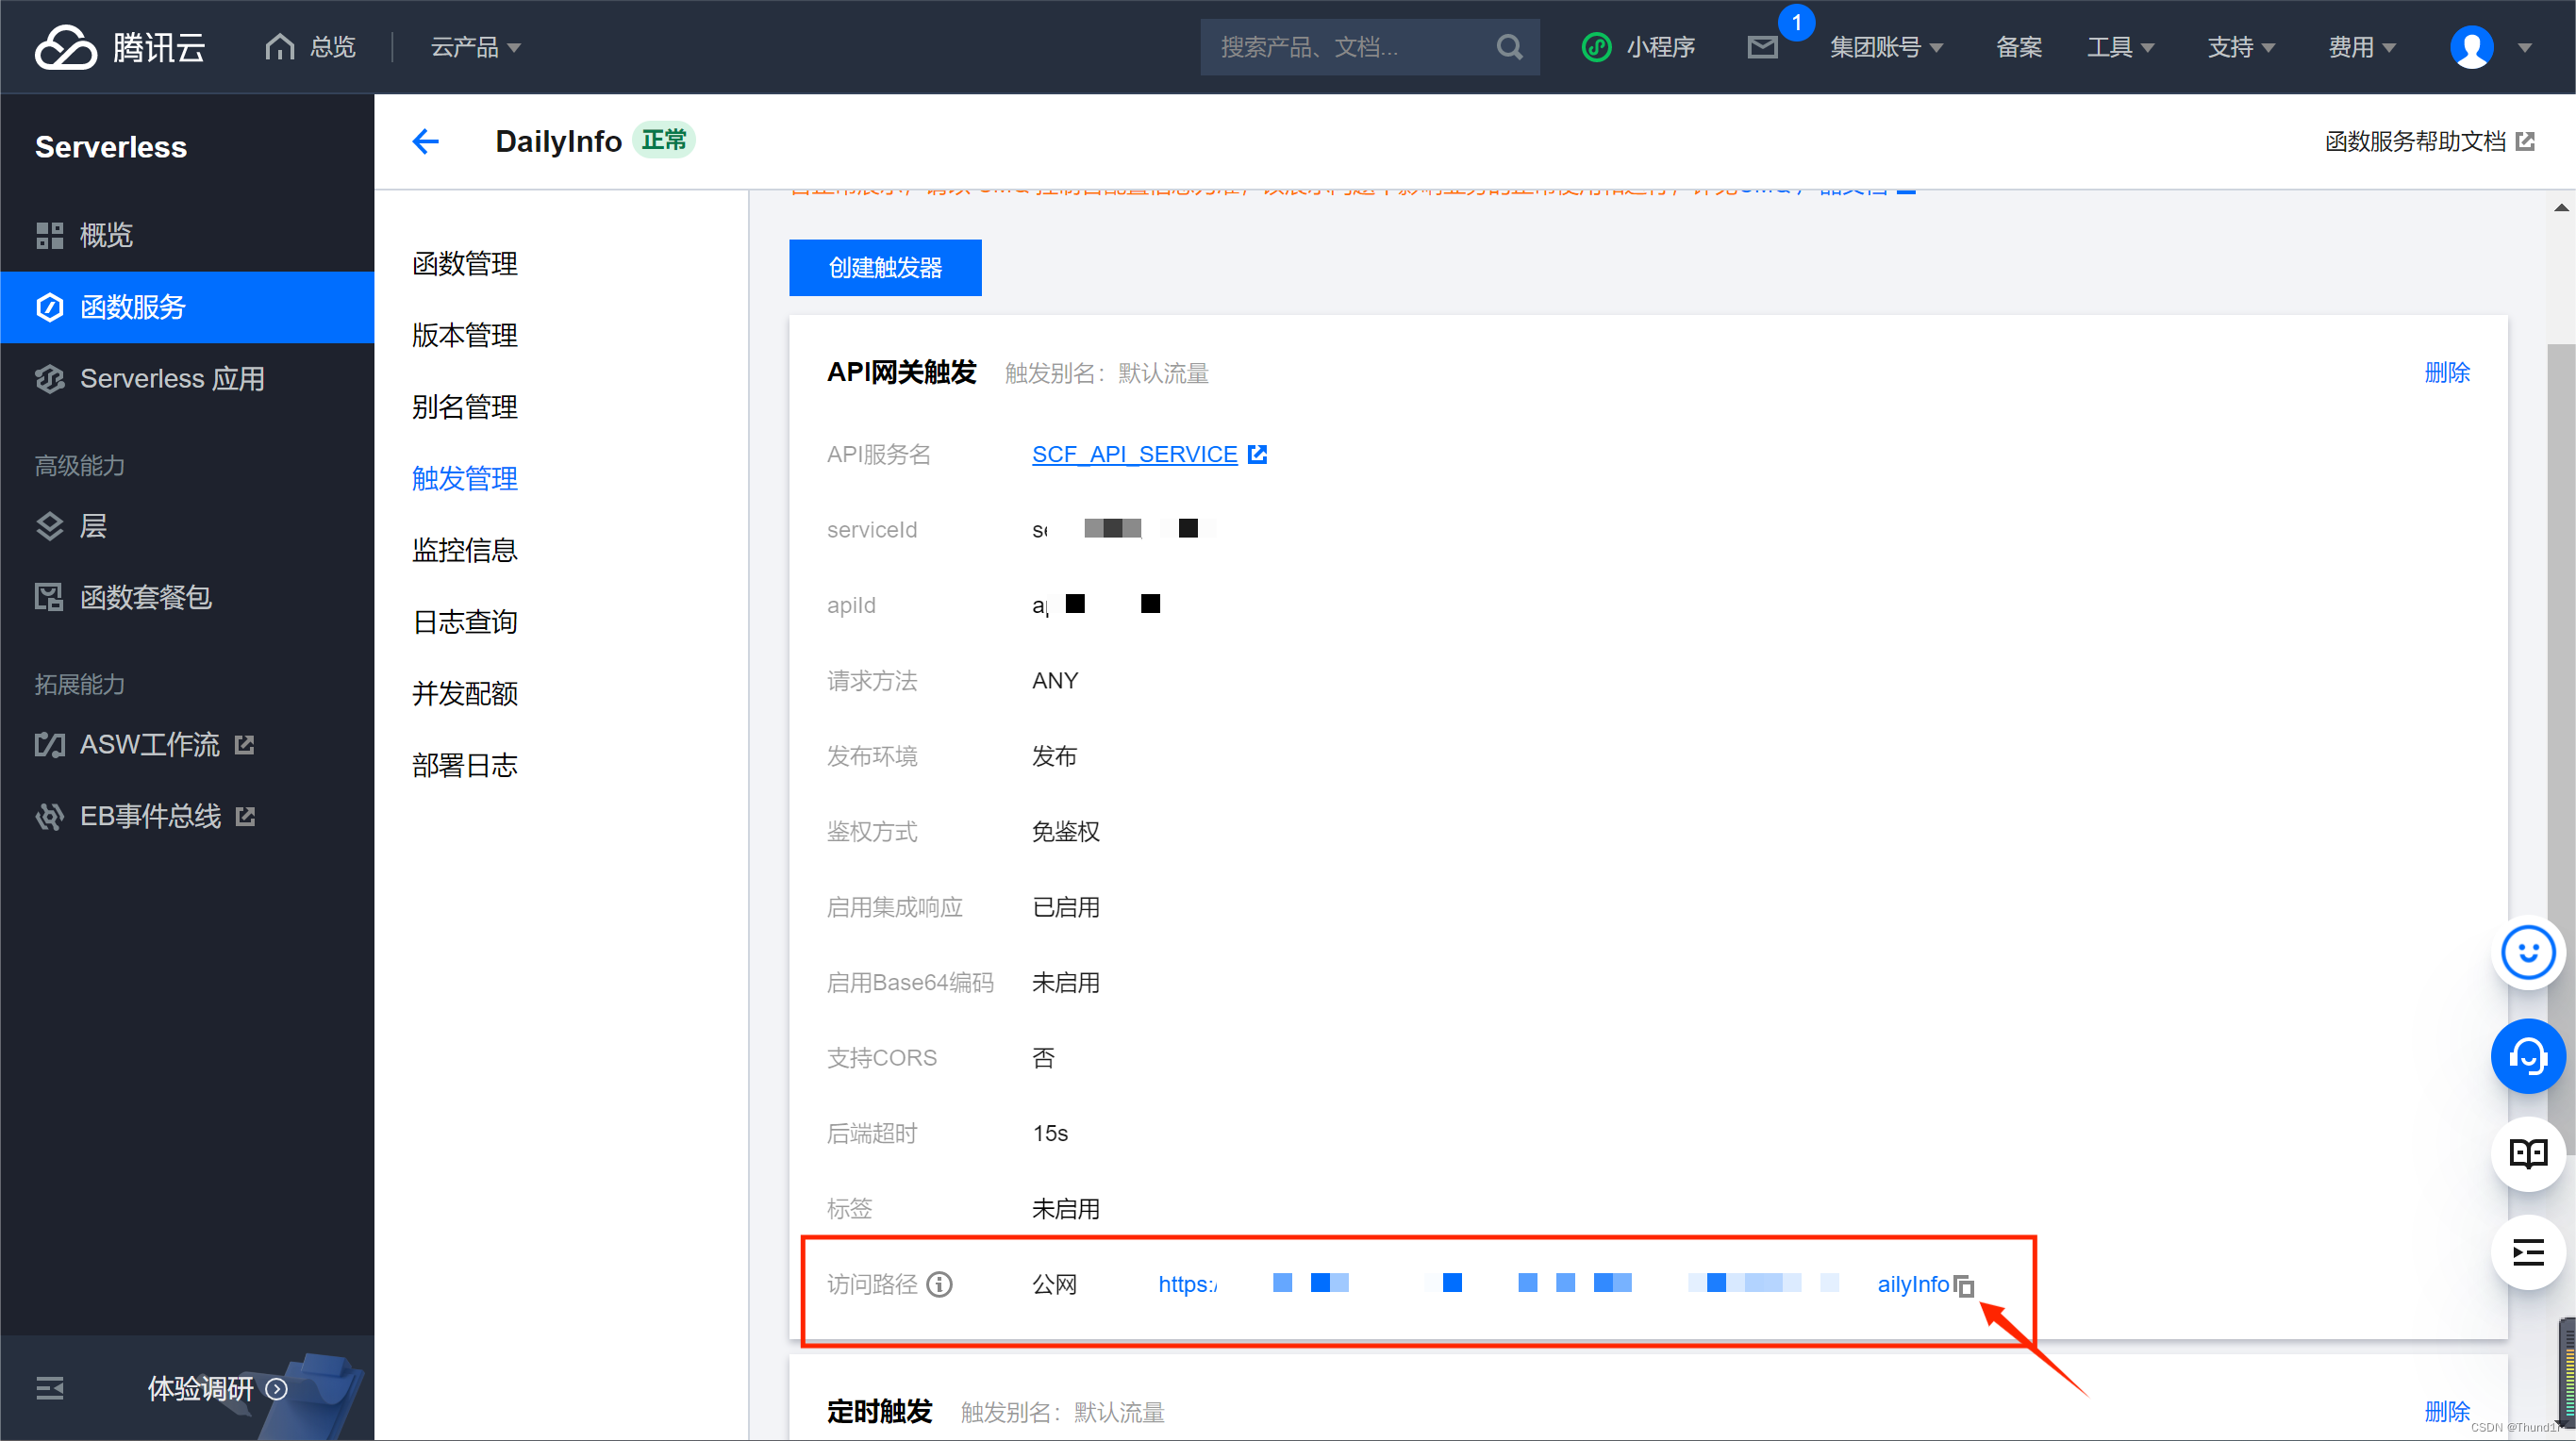The image size is (2576, 1441).
Task: Delete the 定时触发 trigger
Action: click(2447, 1411)
